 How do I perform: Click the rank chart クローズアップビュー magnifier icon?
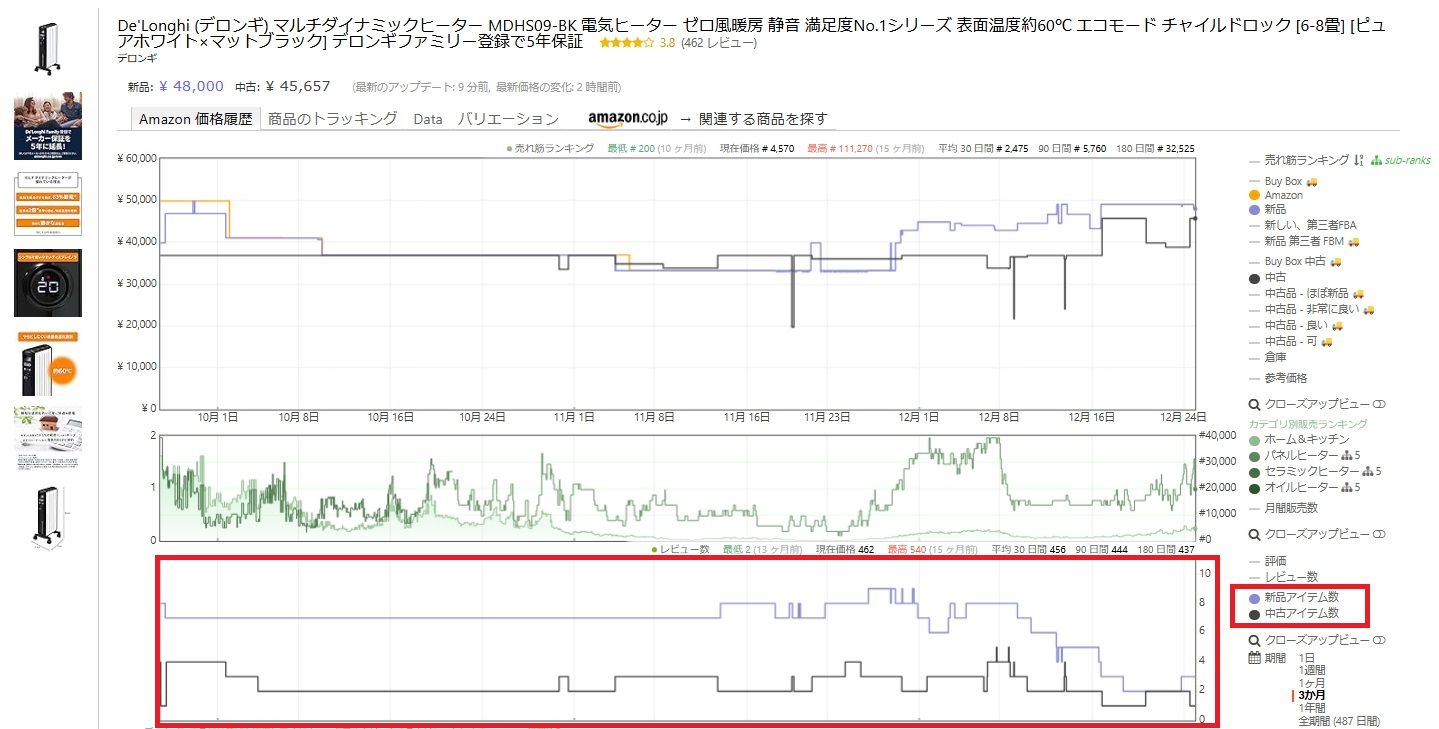[1255, 534]
